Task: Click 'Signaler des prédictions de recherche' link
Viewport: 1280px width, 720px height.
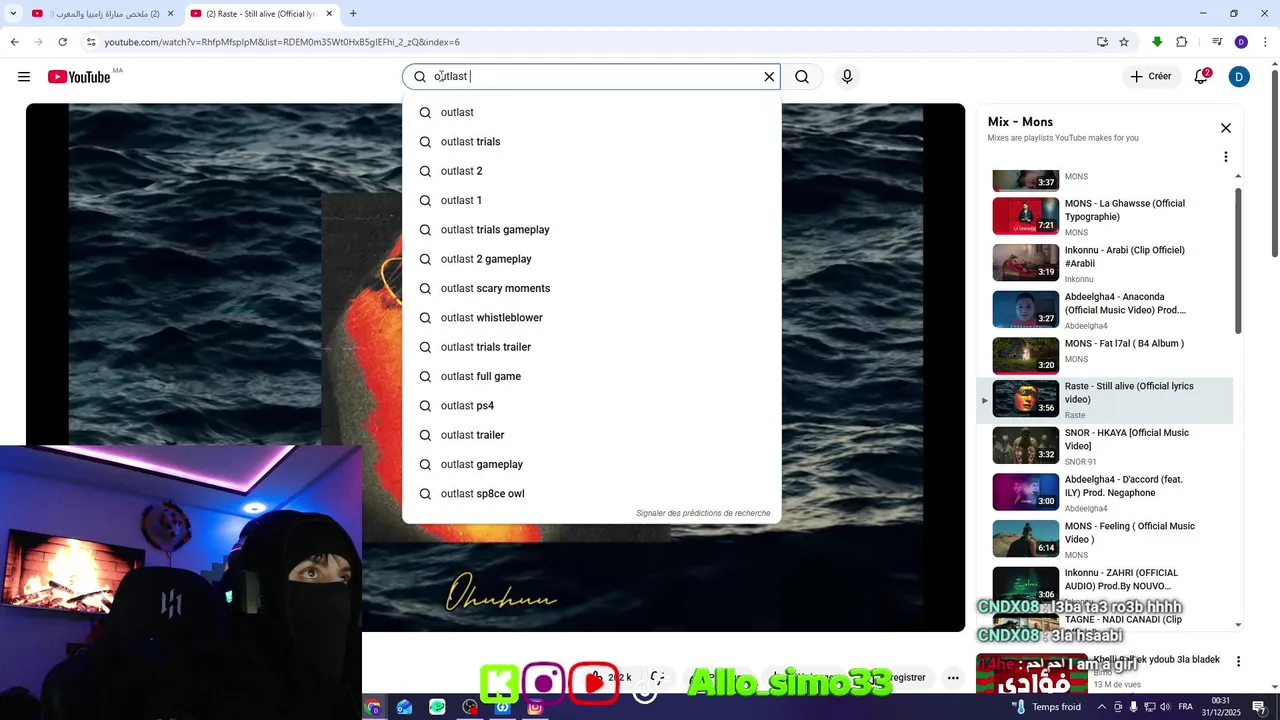Action: point(703,513)
